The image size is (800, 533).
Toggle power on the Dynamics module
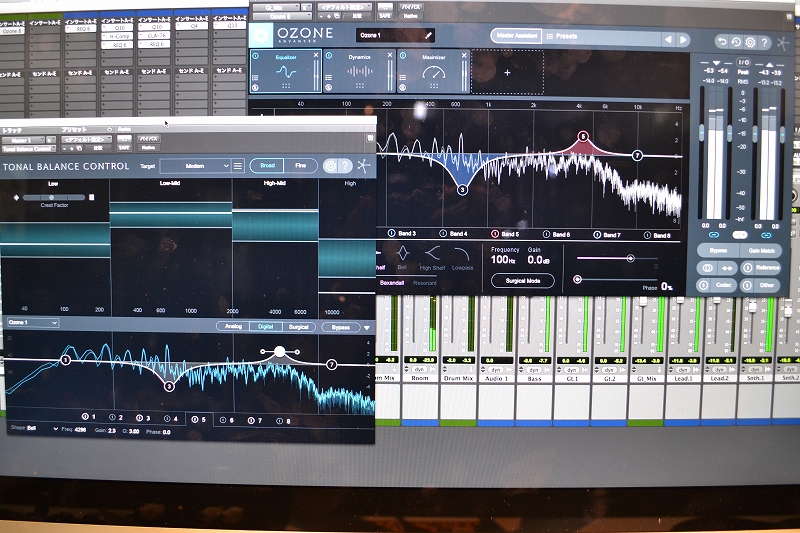[x=329, y=56]
